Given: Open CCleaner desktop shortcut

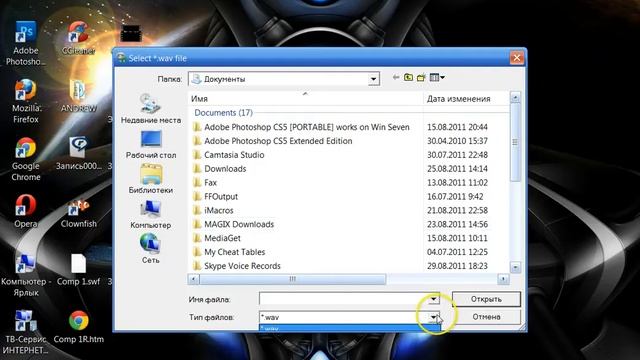Looking at the screenshot, I should 78,38.
